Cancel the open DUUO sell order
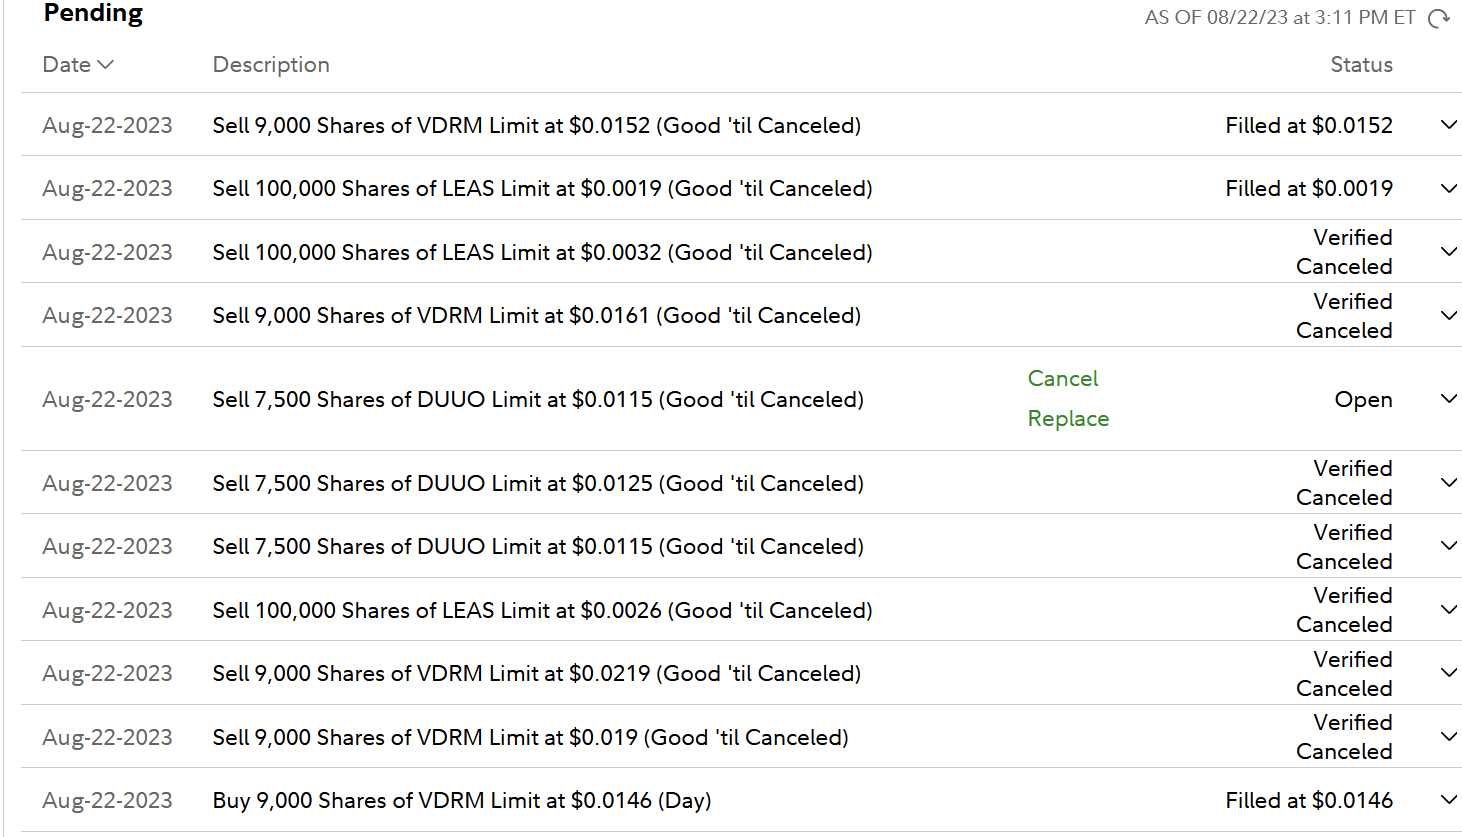The image size is (1462, 837). pyautogui.click(x=1062, y=379)
